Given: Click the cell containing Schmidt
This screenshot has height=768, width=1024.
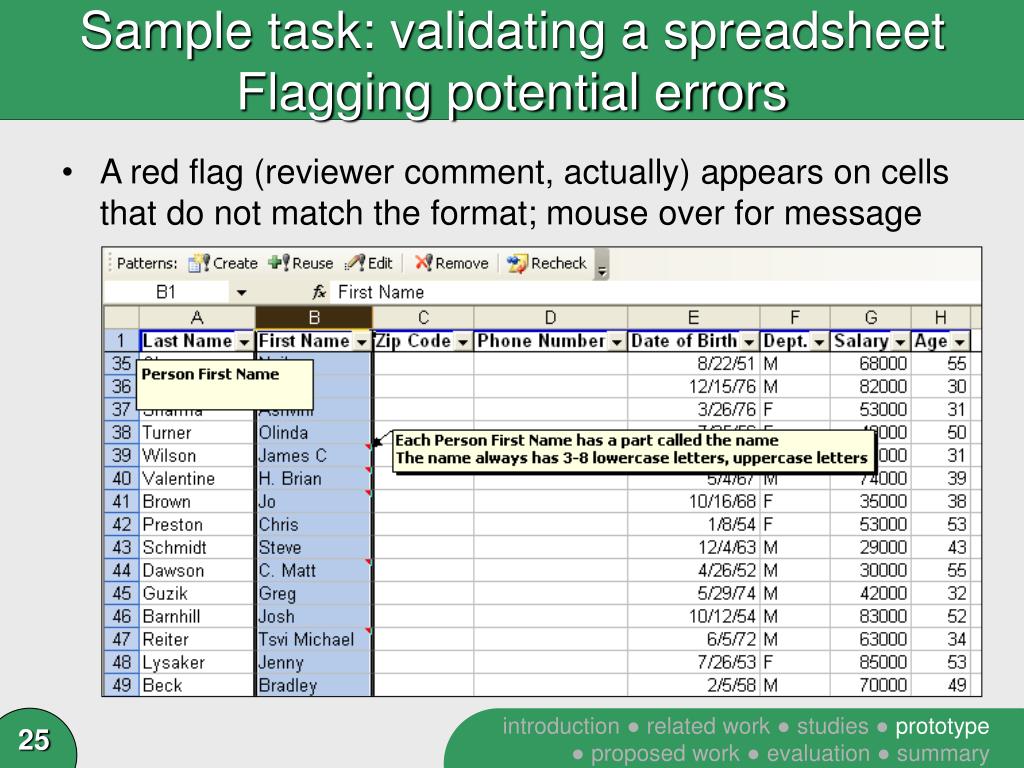Looking at the screenshot, I should tap(197, 547).
